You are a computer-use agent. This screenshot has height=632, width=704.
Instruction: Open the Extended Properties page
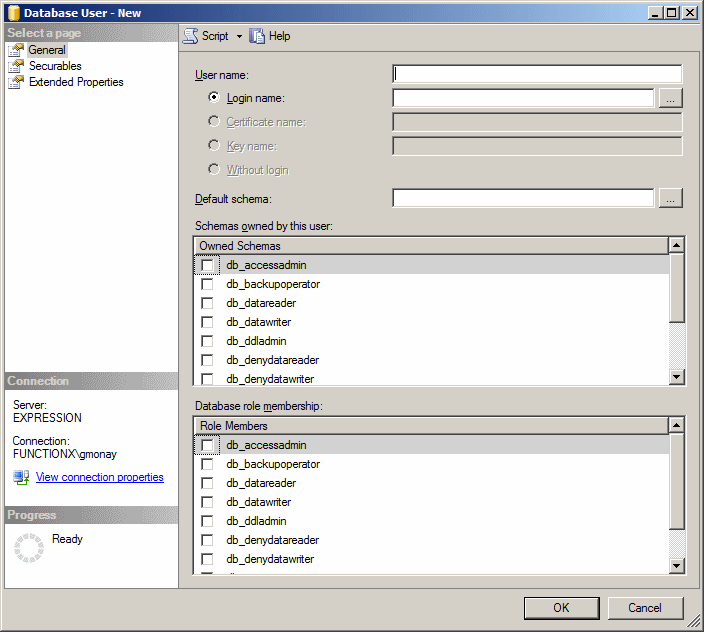[76, 82]
